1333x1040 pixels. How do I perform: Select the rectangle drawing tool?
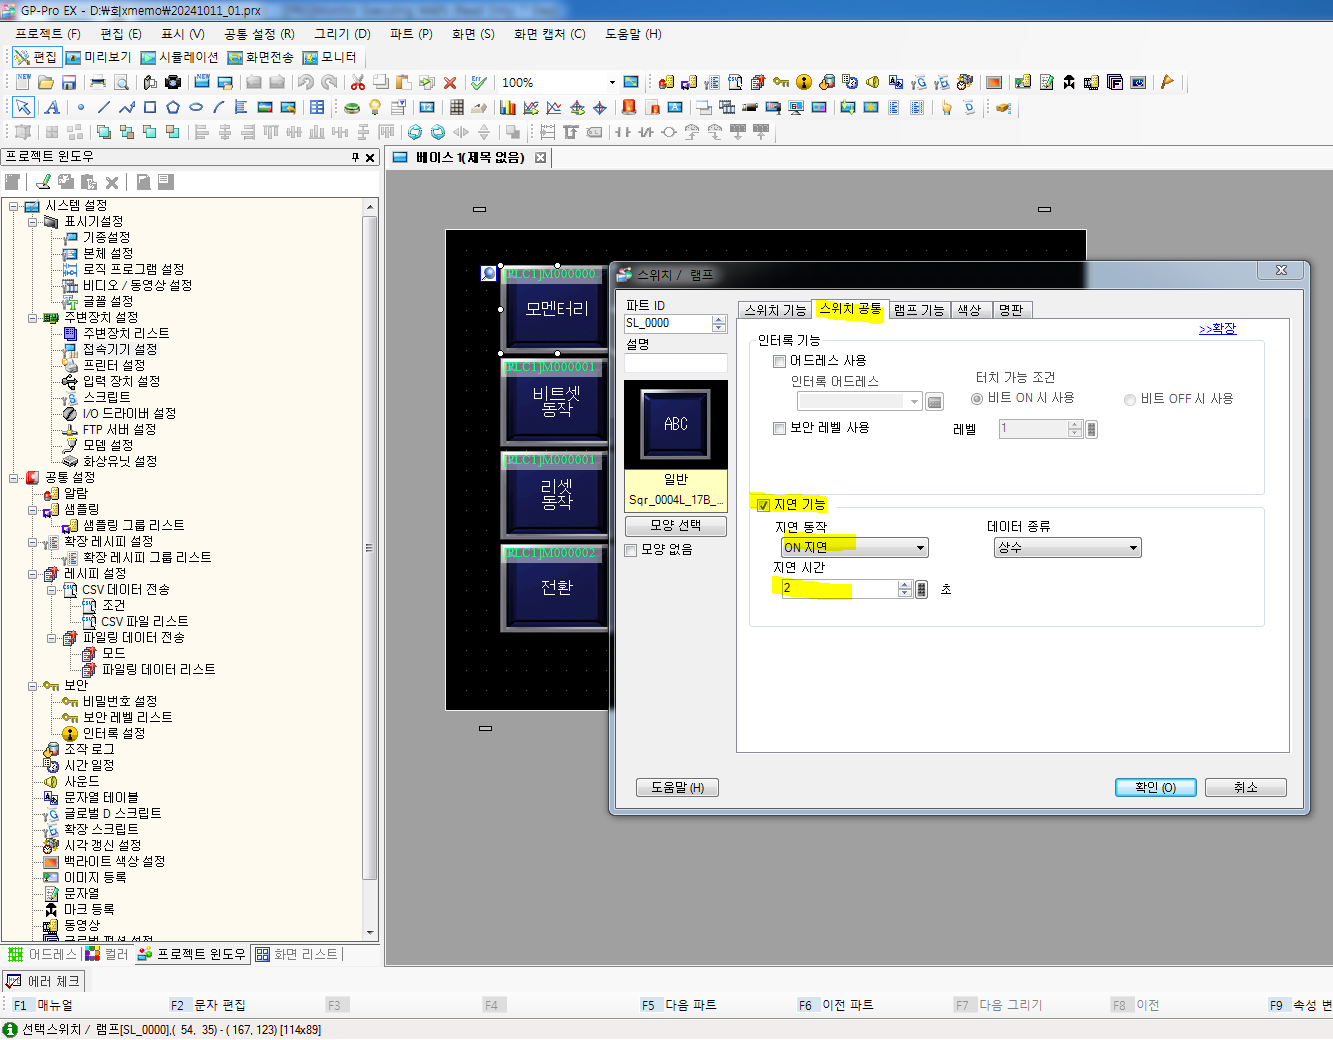pyautogui.click(x=150, y=107)
